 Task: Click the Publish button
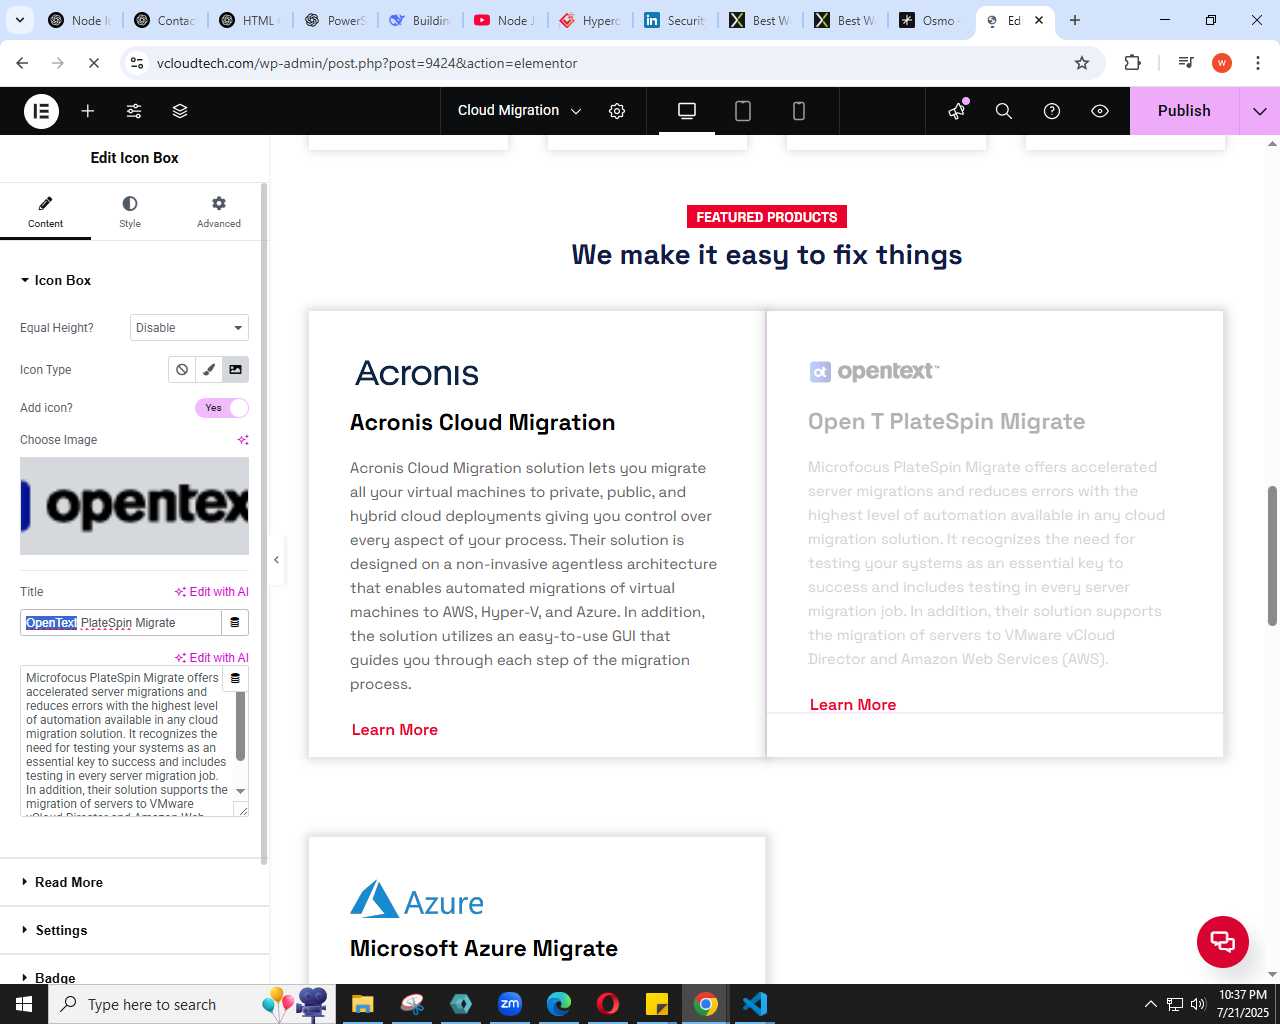click(1184, 111)
